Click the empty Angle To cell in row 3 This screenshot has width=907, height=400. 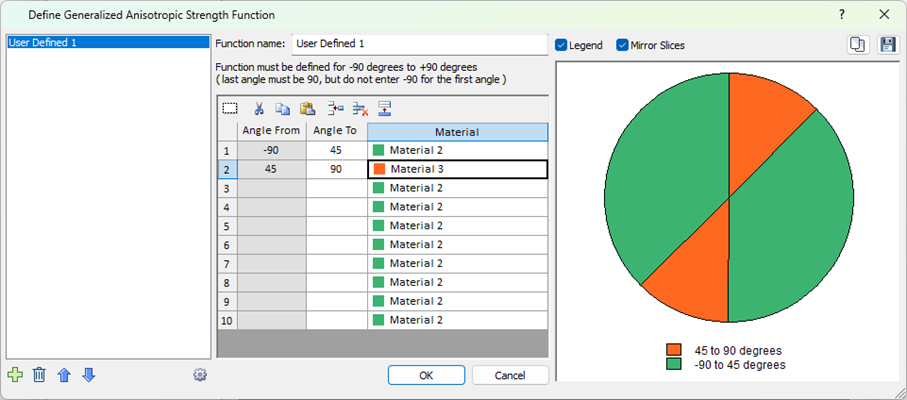tap(337, 188)
